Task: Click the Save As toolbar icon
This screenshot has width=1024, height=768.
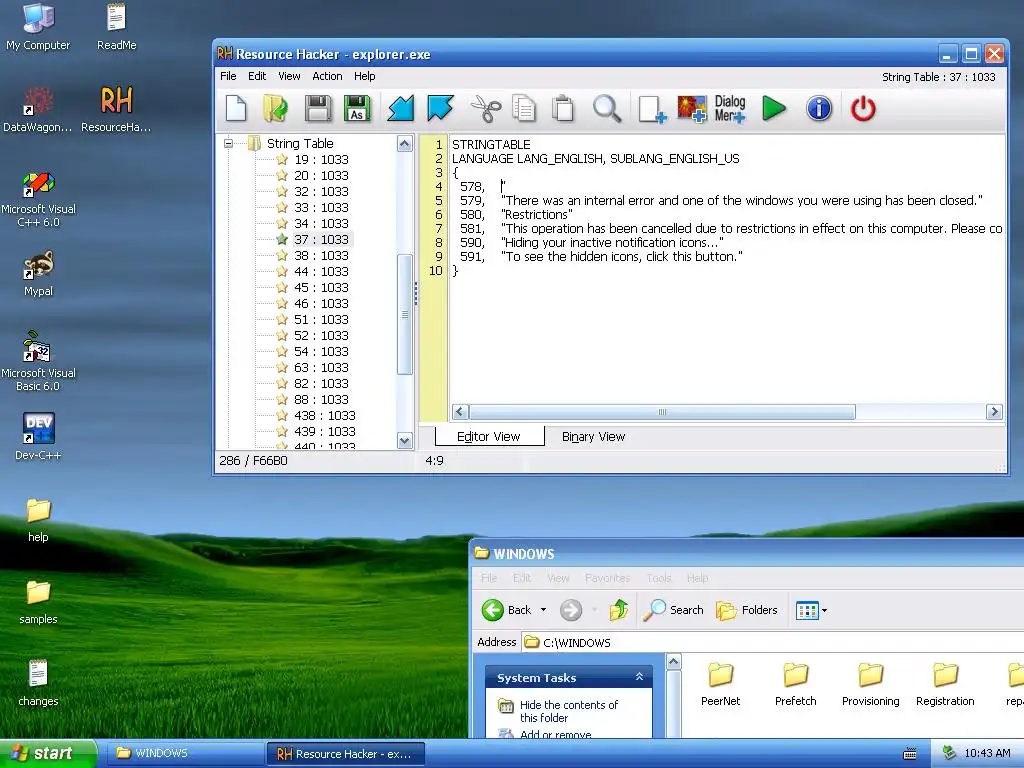Action: click(357, 108)
